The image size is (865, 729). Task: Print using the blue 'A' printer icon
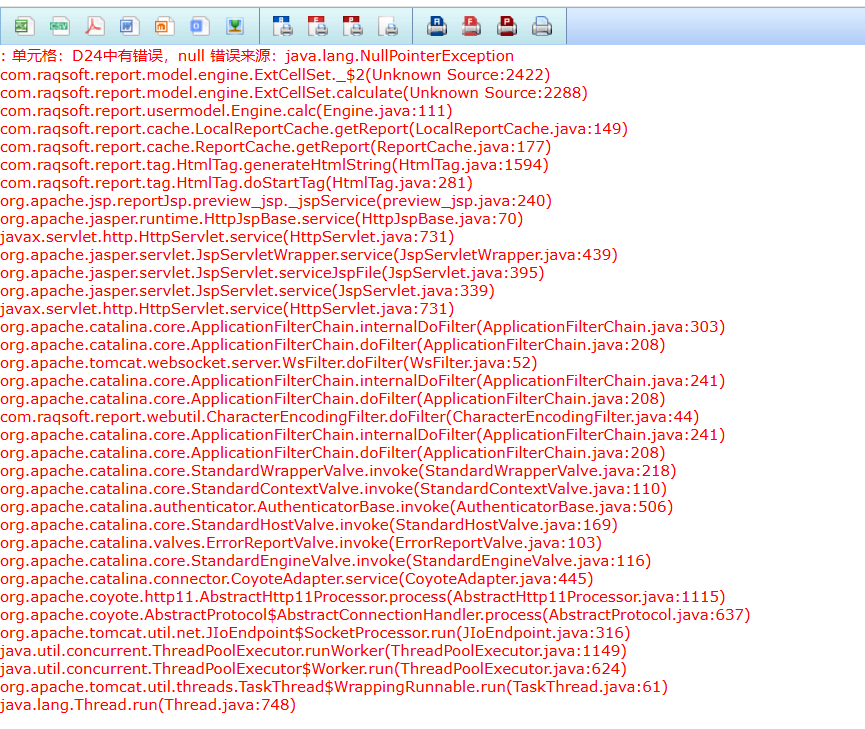(x=436, y=26)
